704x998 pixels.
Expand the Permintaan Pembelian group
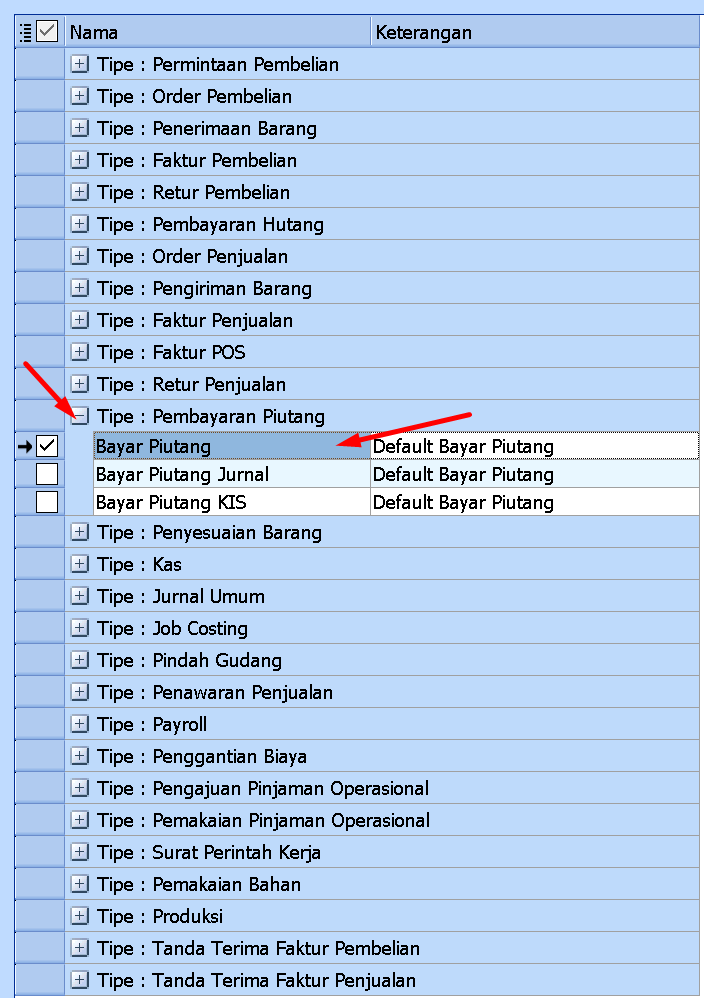(x=80, y=64)
